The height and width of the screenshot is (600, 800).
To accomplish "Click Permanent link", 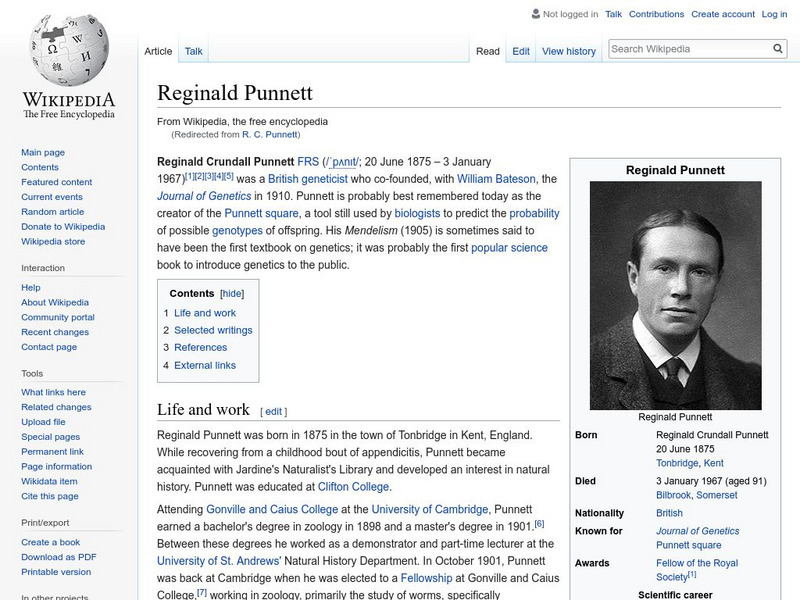I will [x=52, y=452].
